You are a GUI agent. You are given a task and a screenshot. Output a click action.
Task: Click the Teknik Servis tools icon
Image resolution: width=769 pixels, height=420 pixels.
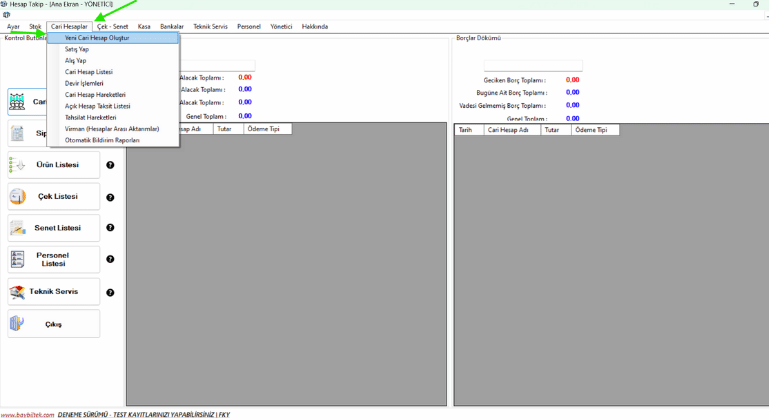point(17,292)
